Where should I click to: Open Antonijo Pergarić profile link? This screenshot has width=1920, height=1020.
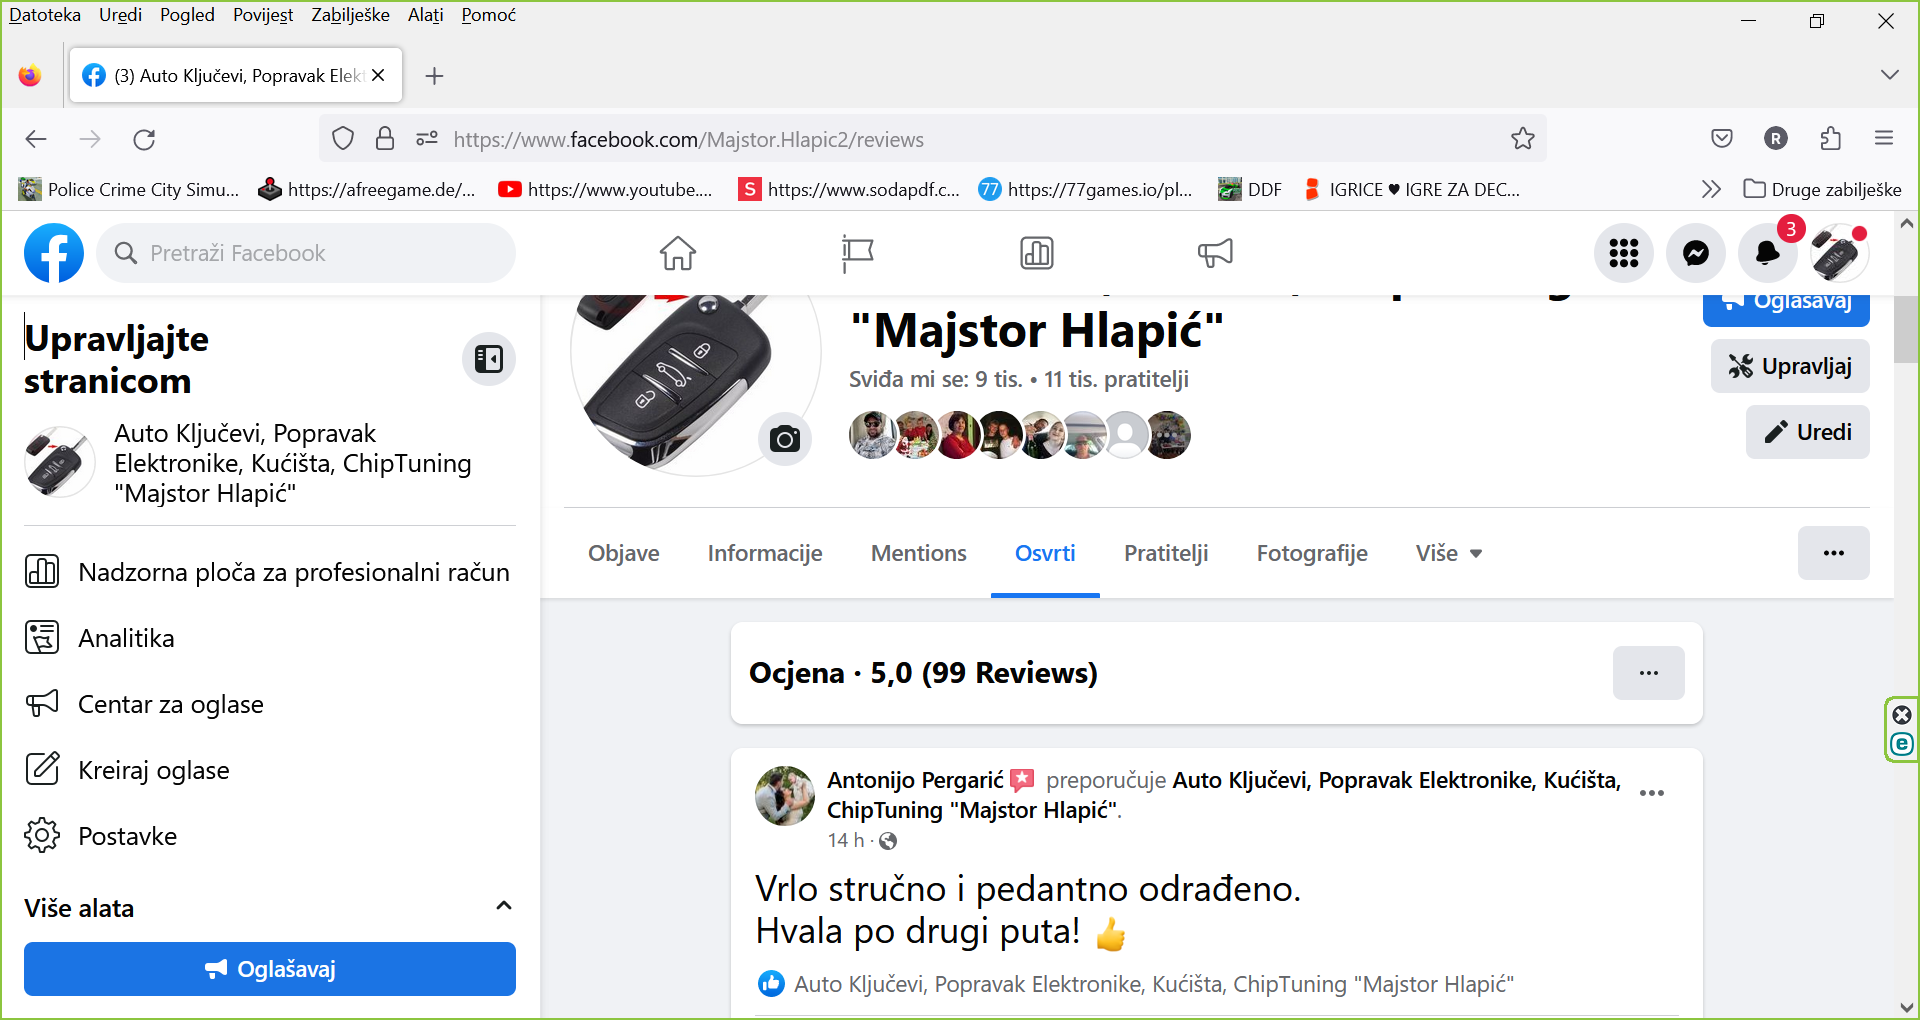(915, 780)
